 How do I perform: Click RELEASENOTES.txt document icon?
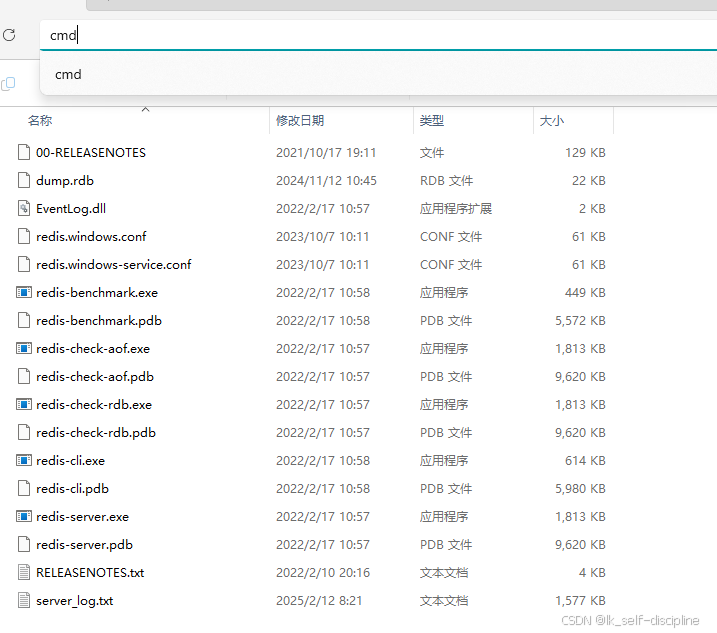[24, 572]
